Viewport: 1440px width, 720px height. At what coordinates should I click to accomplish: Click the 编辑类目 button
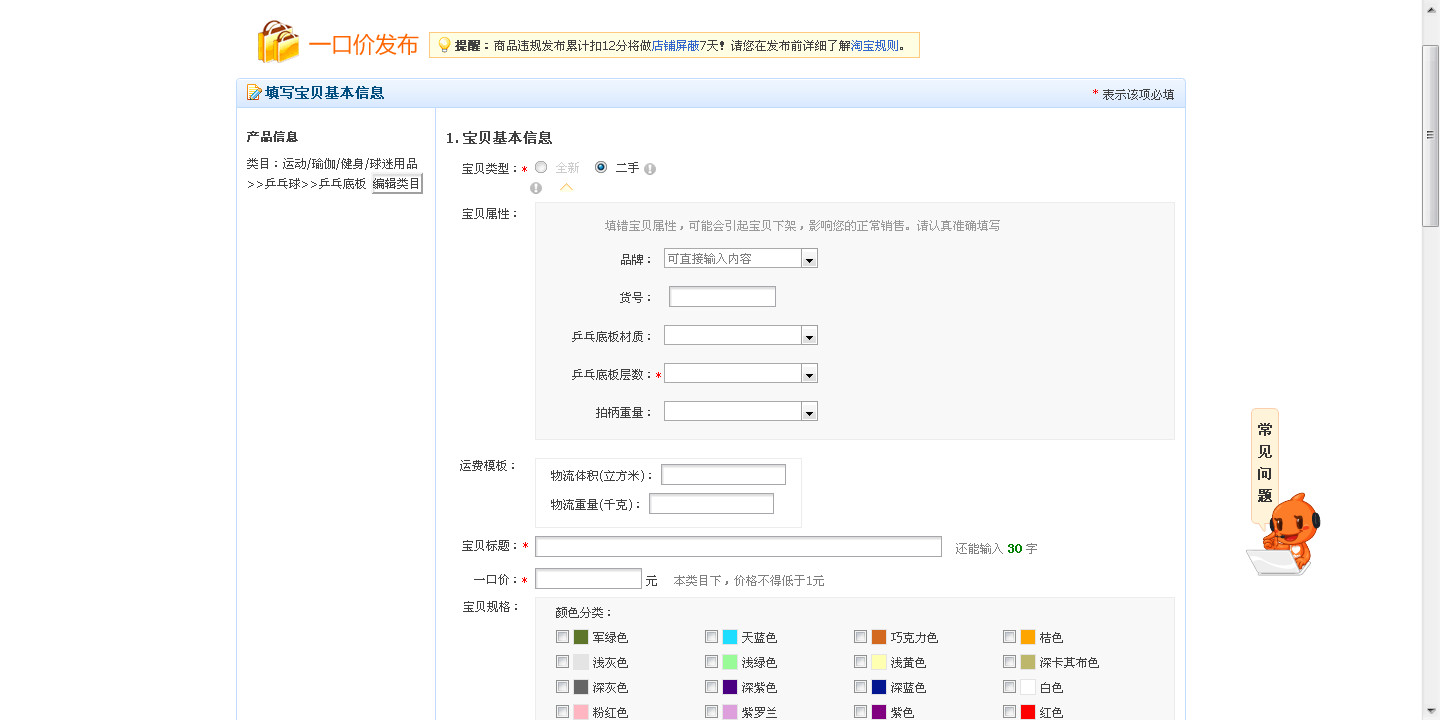397,184
